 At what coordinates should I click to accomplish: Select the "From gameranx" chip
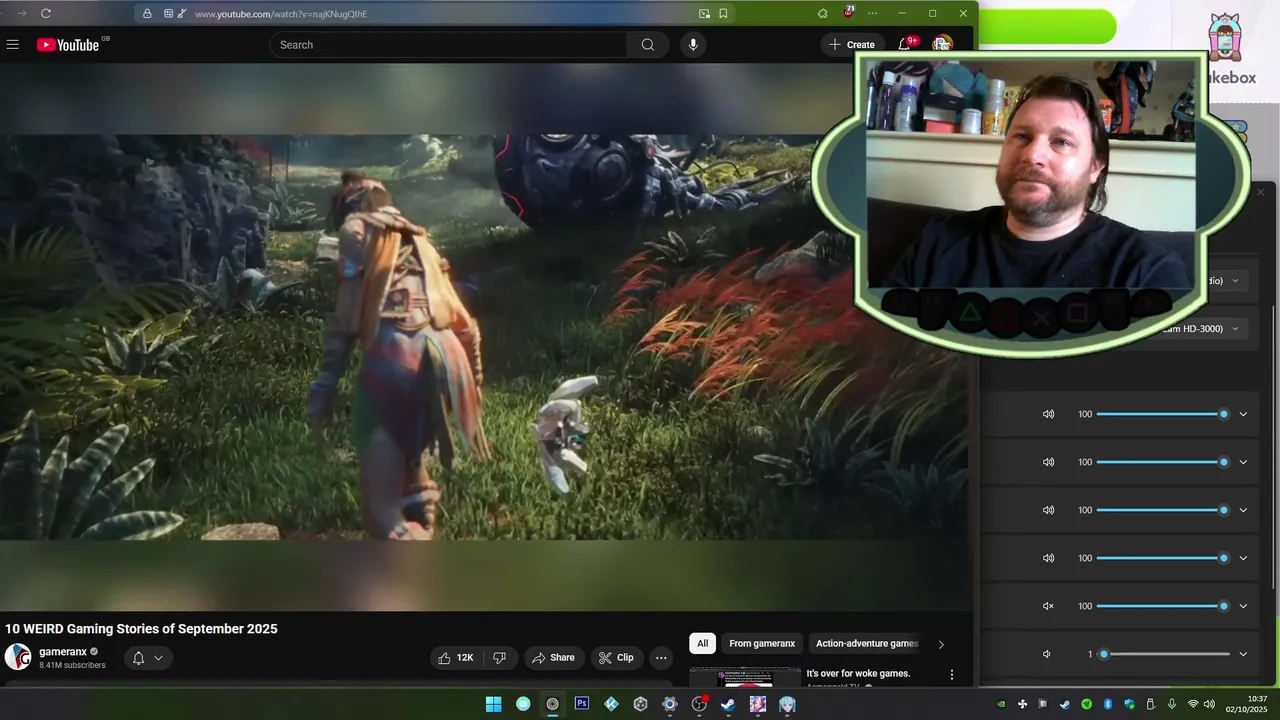[762, 644]
